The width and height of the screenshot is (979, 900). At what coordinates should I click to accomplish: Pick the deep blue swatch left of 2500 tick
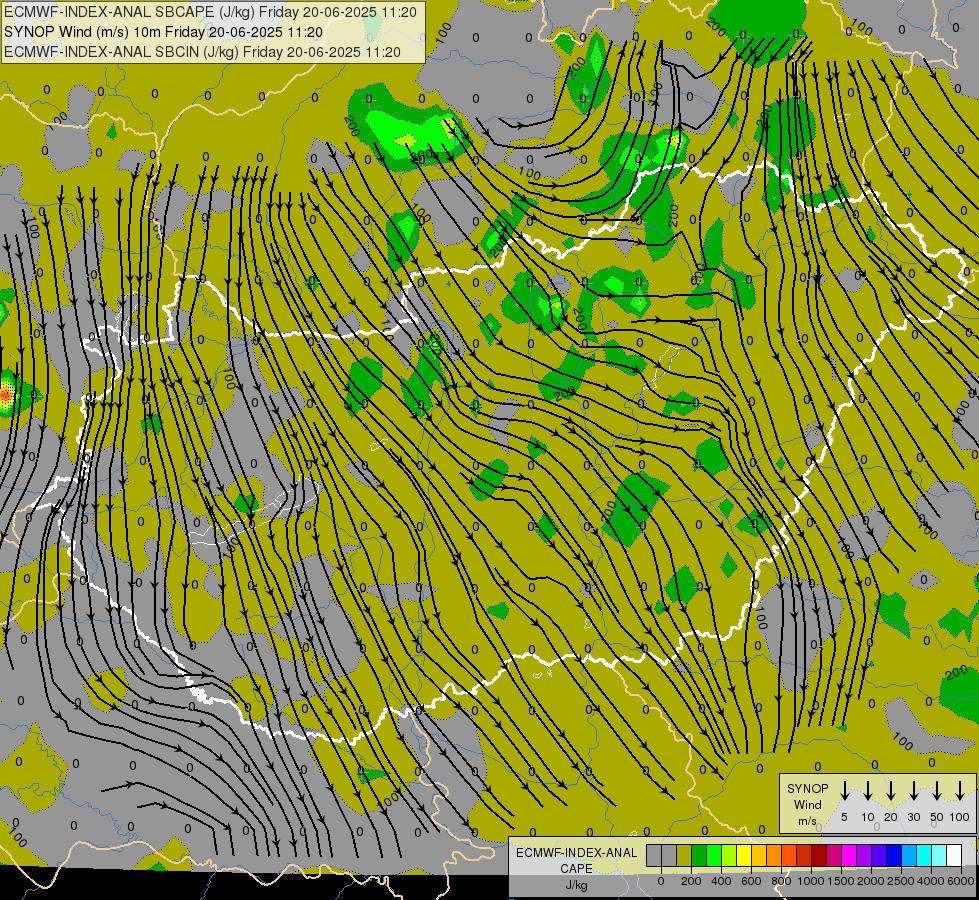coord(893,855)
